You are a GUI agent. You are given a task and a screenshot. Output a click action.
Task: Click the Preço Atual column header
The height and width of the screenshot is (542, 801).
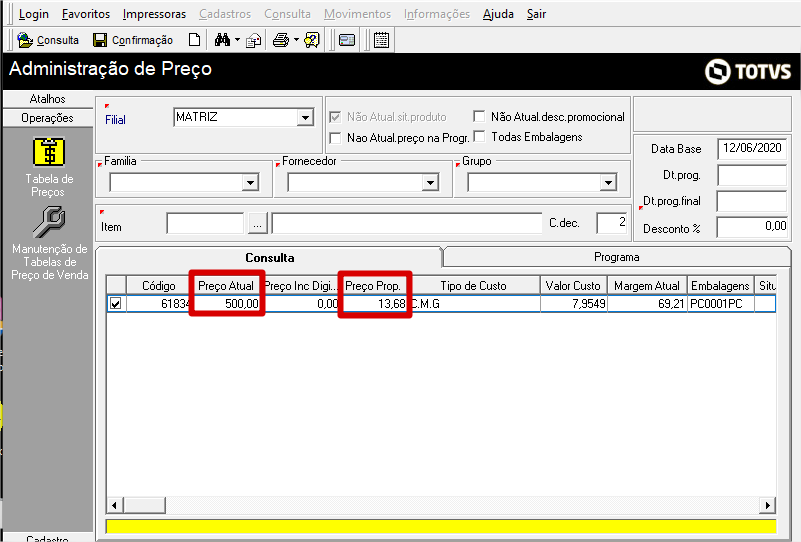click(x=226, y=286)
